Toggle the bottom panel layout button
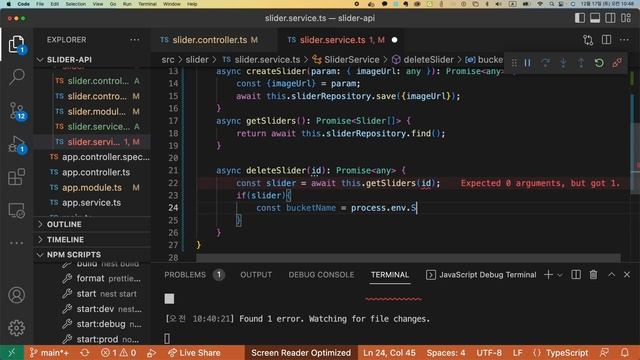The image size is (640, 360). pos(595,18)
